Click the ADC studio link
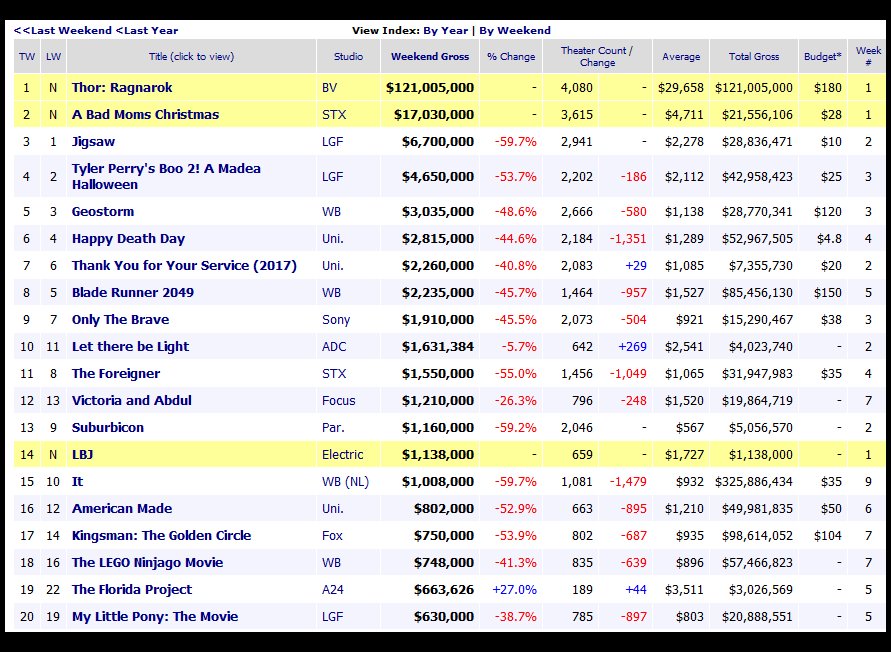Image resolution: width=891 pixels, height=652 pixels. [334, 347]
